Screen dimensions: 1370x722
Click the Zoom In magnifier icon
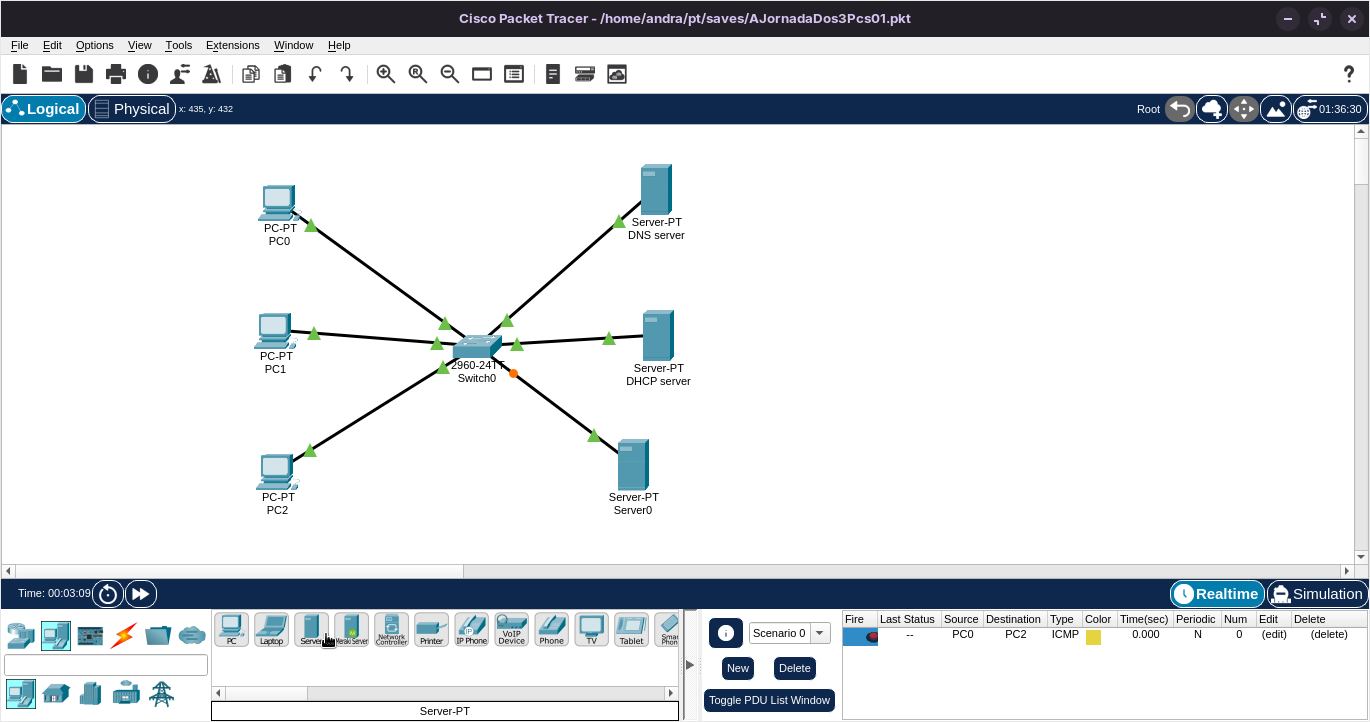386,74
